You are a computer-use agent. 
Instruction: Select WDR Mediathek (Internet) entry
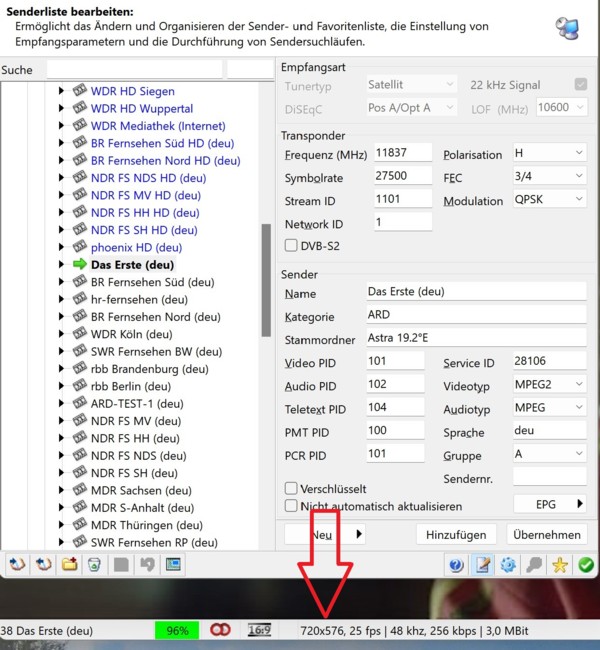click(158, 126)
